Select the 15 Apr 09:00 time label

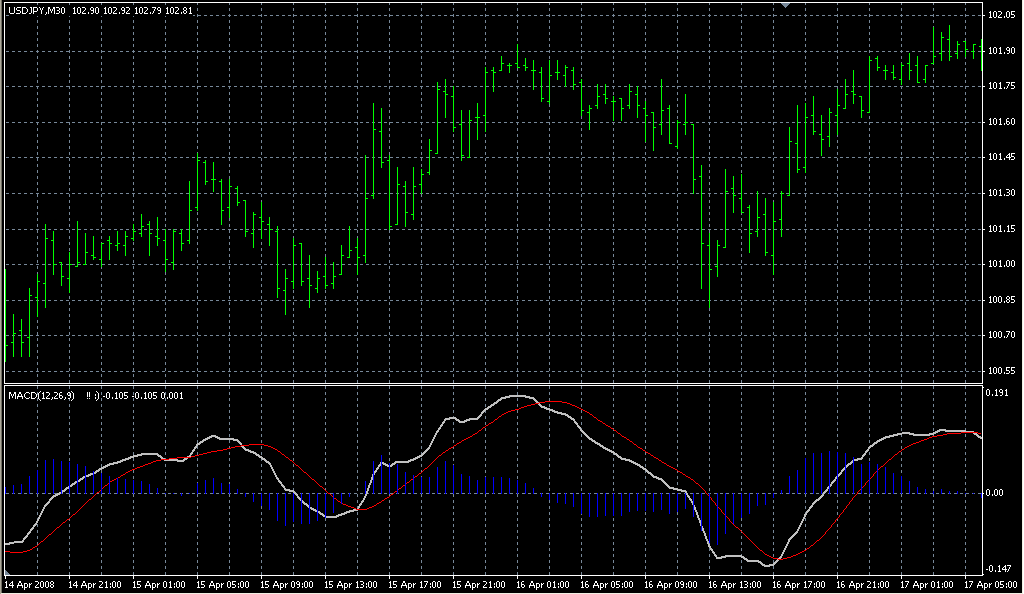pyautogui.click(x=287, y=584)
